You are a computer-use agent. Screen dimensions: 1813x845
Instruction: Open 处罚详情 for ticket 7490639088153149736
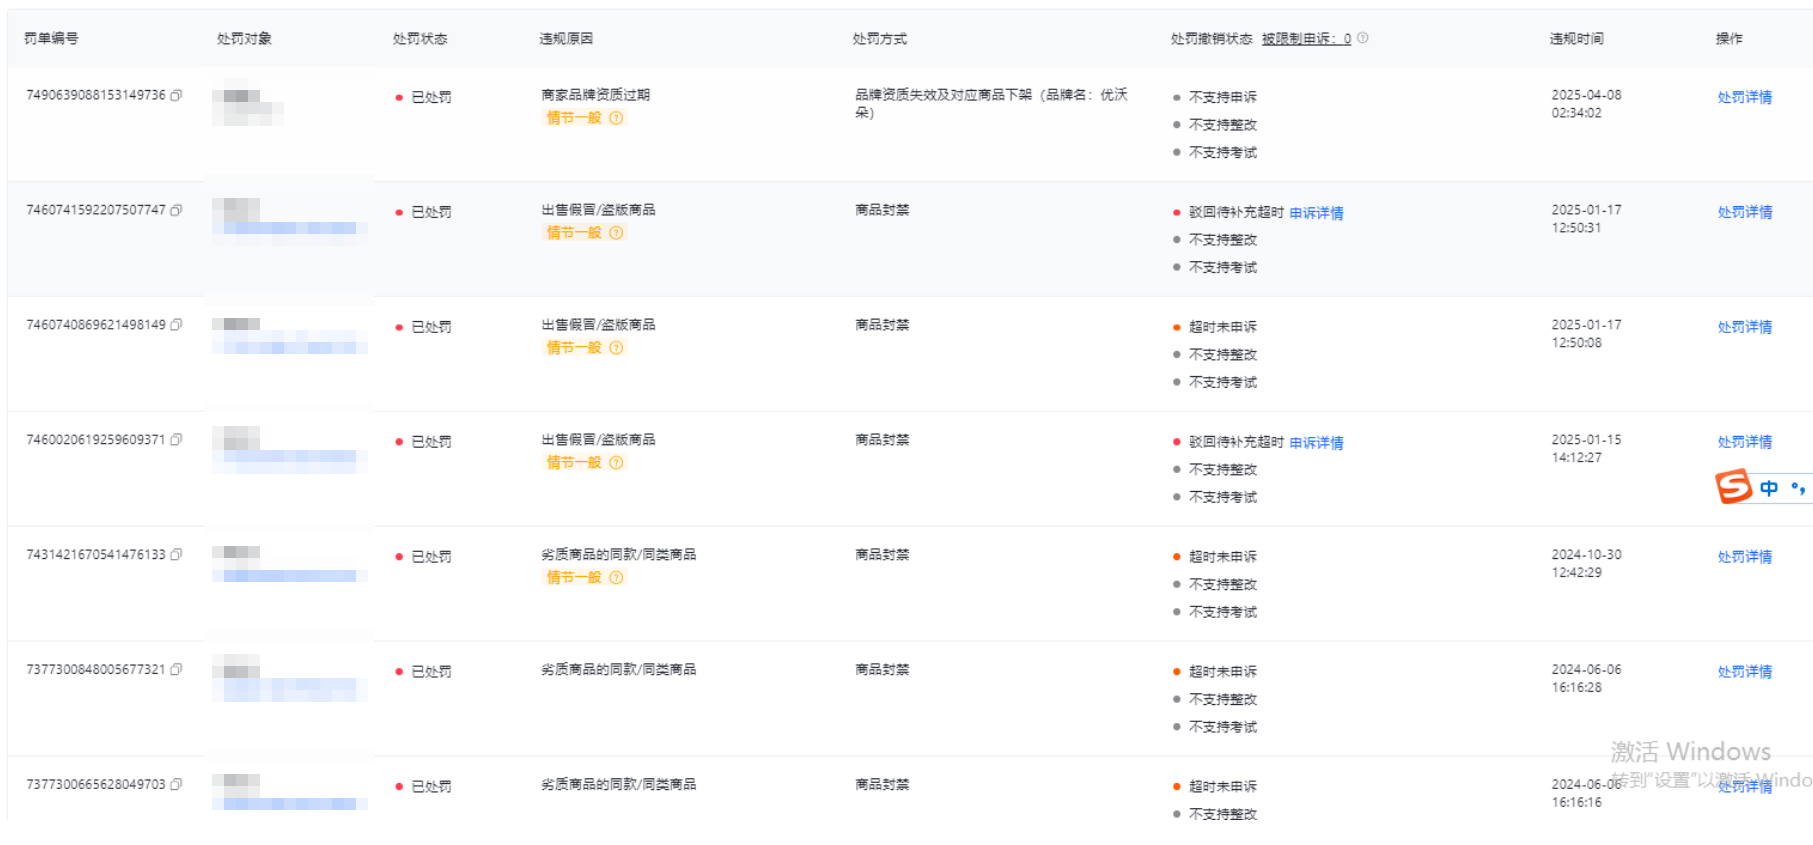(x=1744, y=97)
